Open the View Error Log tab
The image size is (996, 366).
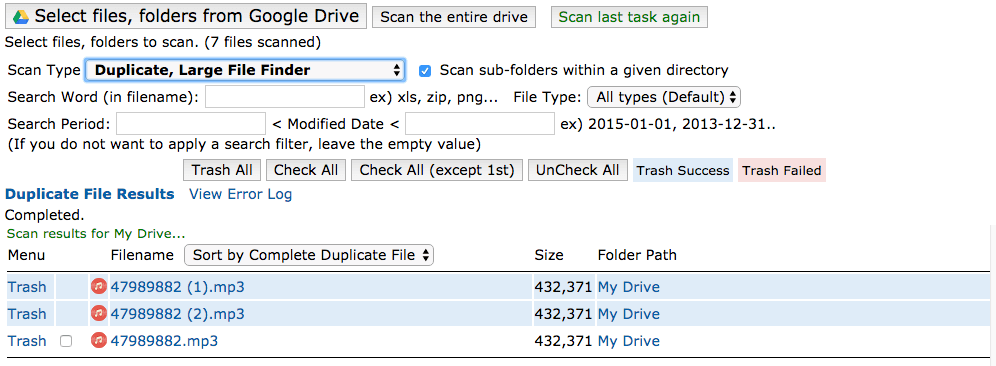pos(241,194)
